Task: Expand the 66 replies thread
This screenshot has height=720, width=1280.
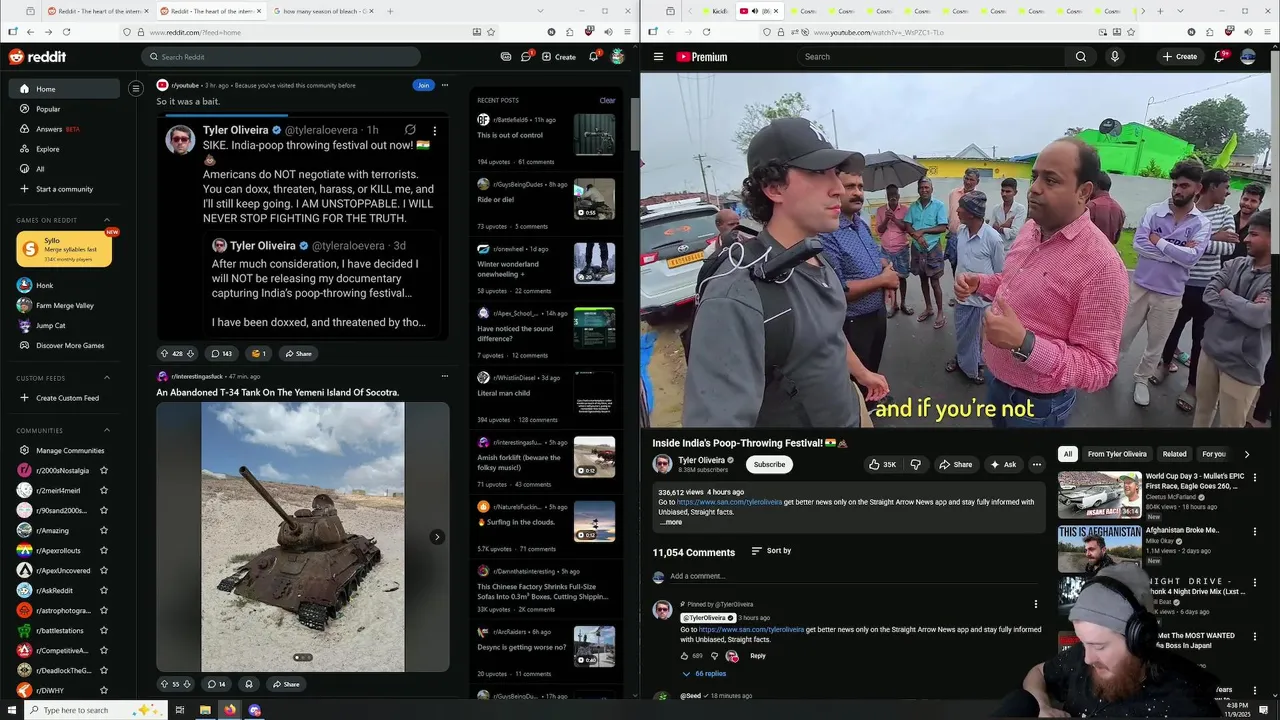Action: pyautogui.click(x=704, y=673)
